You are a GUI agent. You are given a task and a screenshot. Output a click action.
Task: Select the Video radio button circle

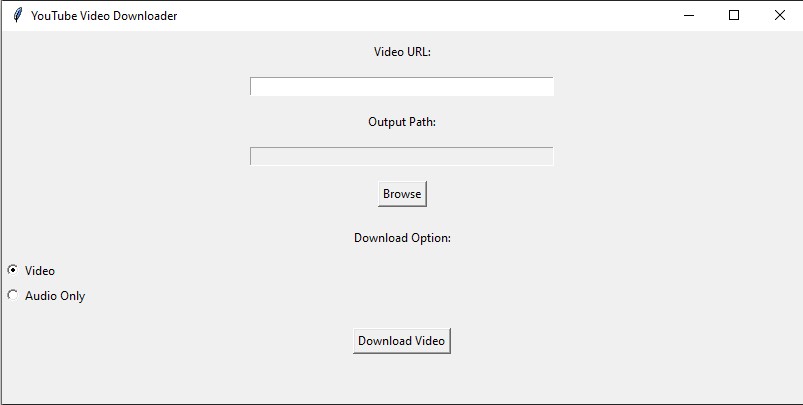(x=13, y=270)
